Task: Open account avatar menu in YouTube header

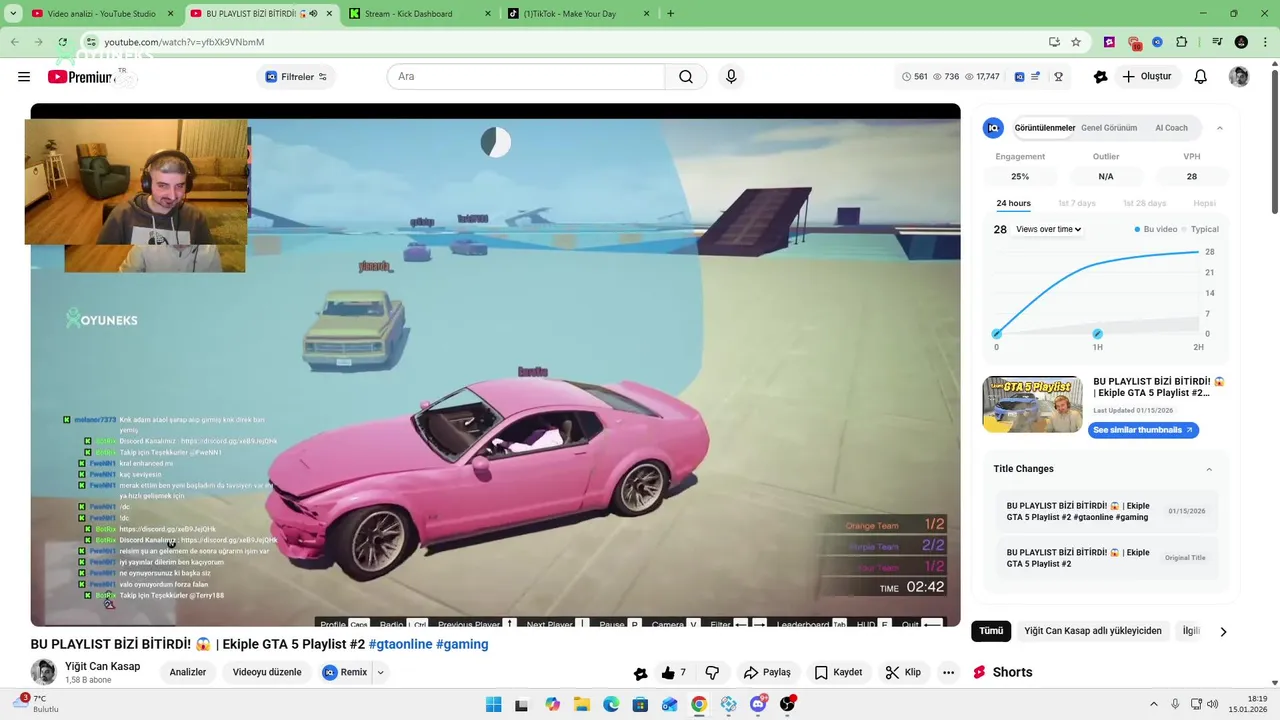Action: 1239,77
